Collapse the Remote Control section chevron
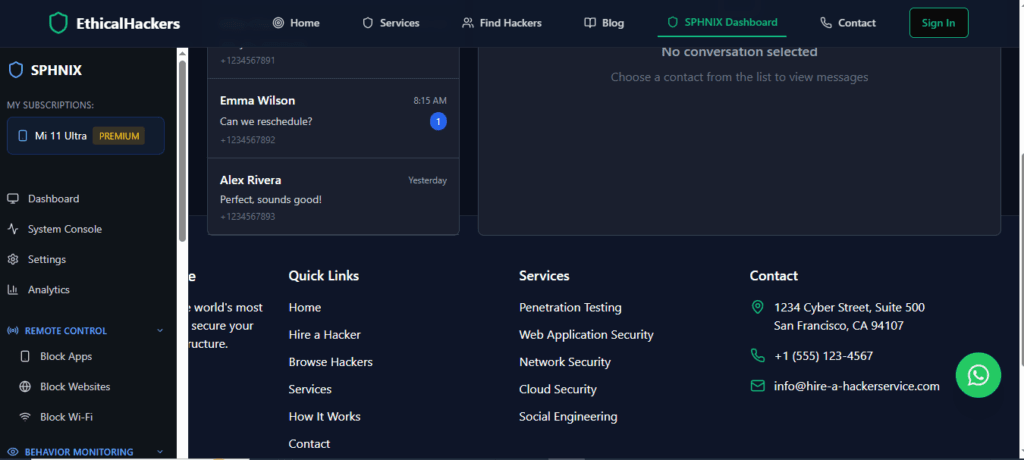The image size is (1024, 460). (160, 331)
